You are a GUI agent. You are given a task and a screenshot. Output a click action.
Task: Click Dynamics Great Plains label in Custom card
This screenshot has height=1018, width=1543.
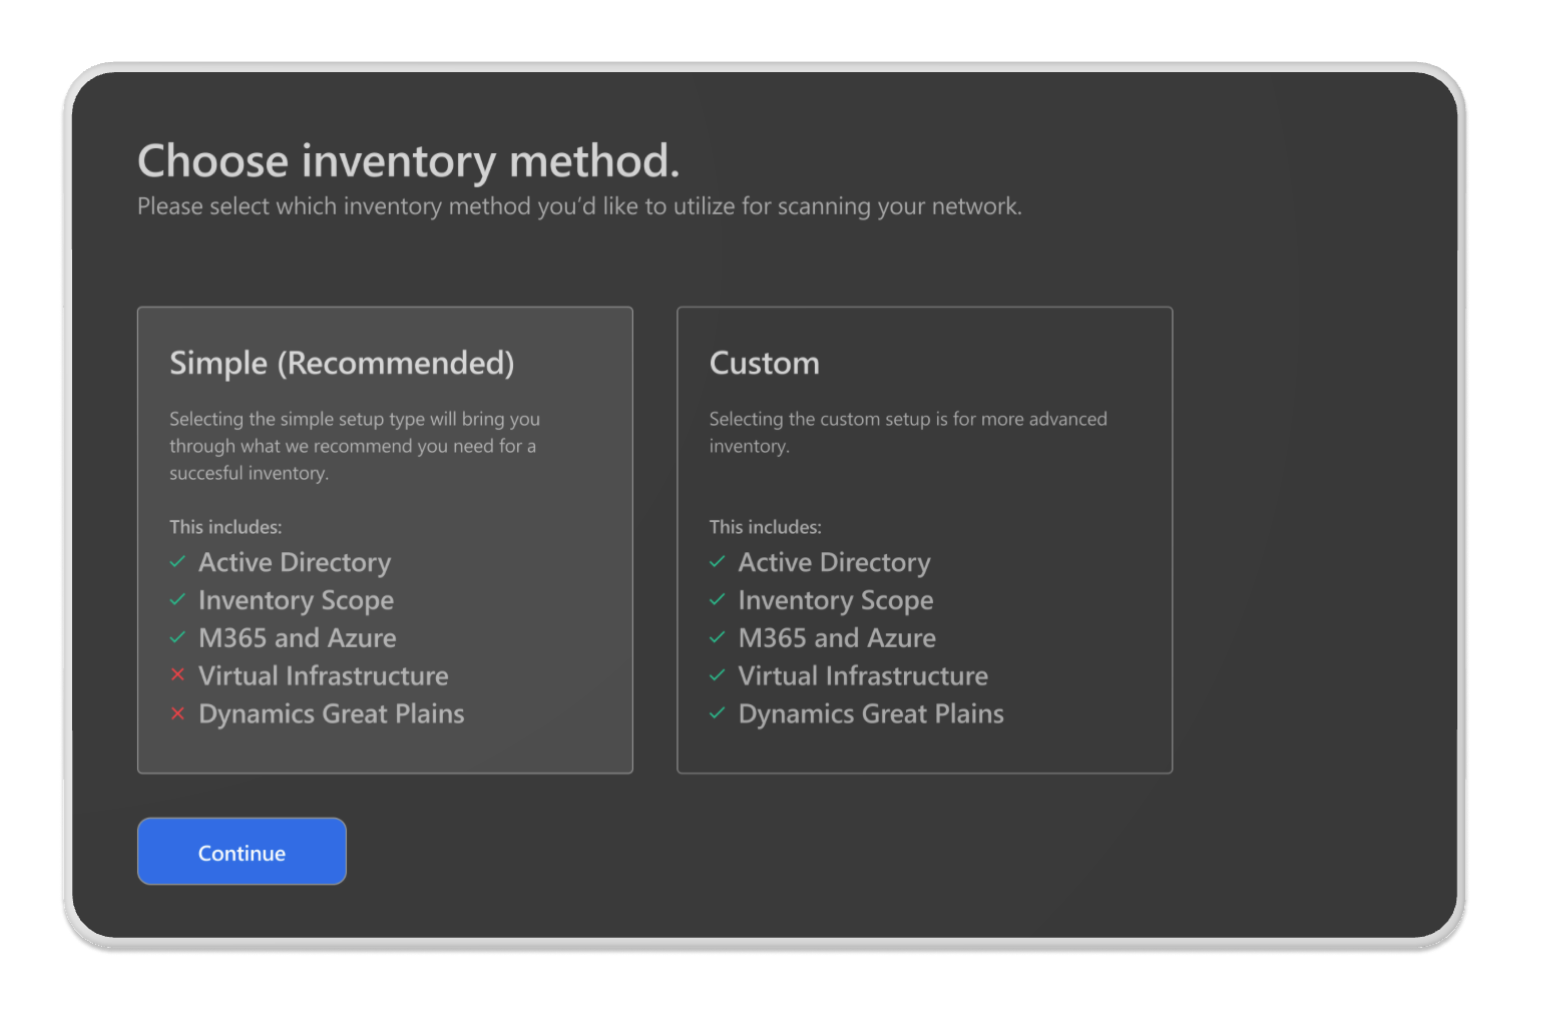tap(870, 714)
